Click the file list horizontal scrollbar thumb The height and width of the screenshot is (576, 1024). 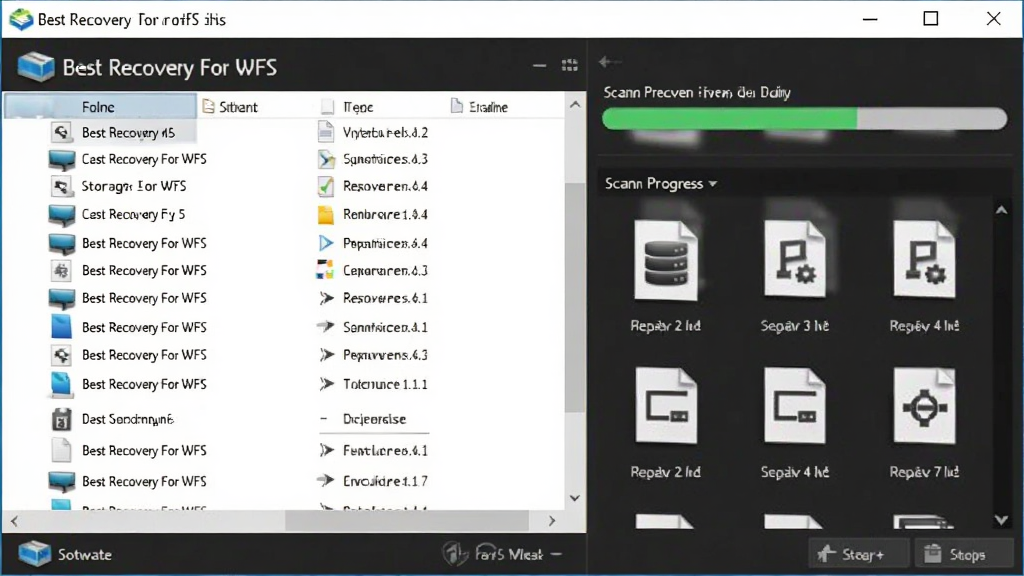click(407, 520)
